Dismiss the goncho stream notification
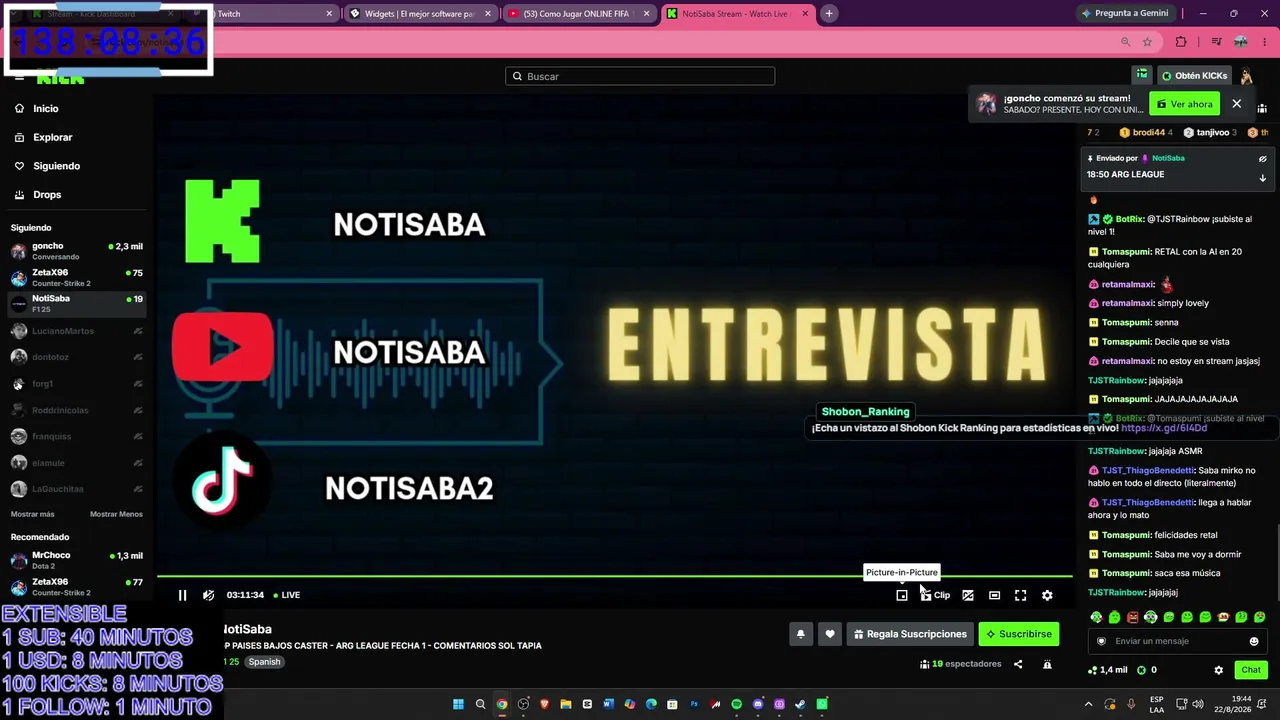The image size is (1280, 720). click(1236, 104)
